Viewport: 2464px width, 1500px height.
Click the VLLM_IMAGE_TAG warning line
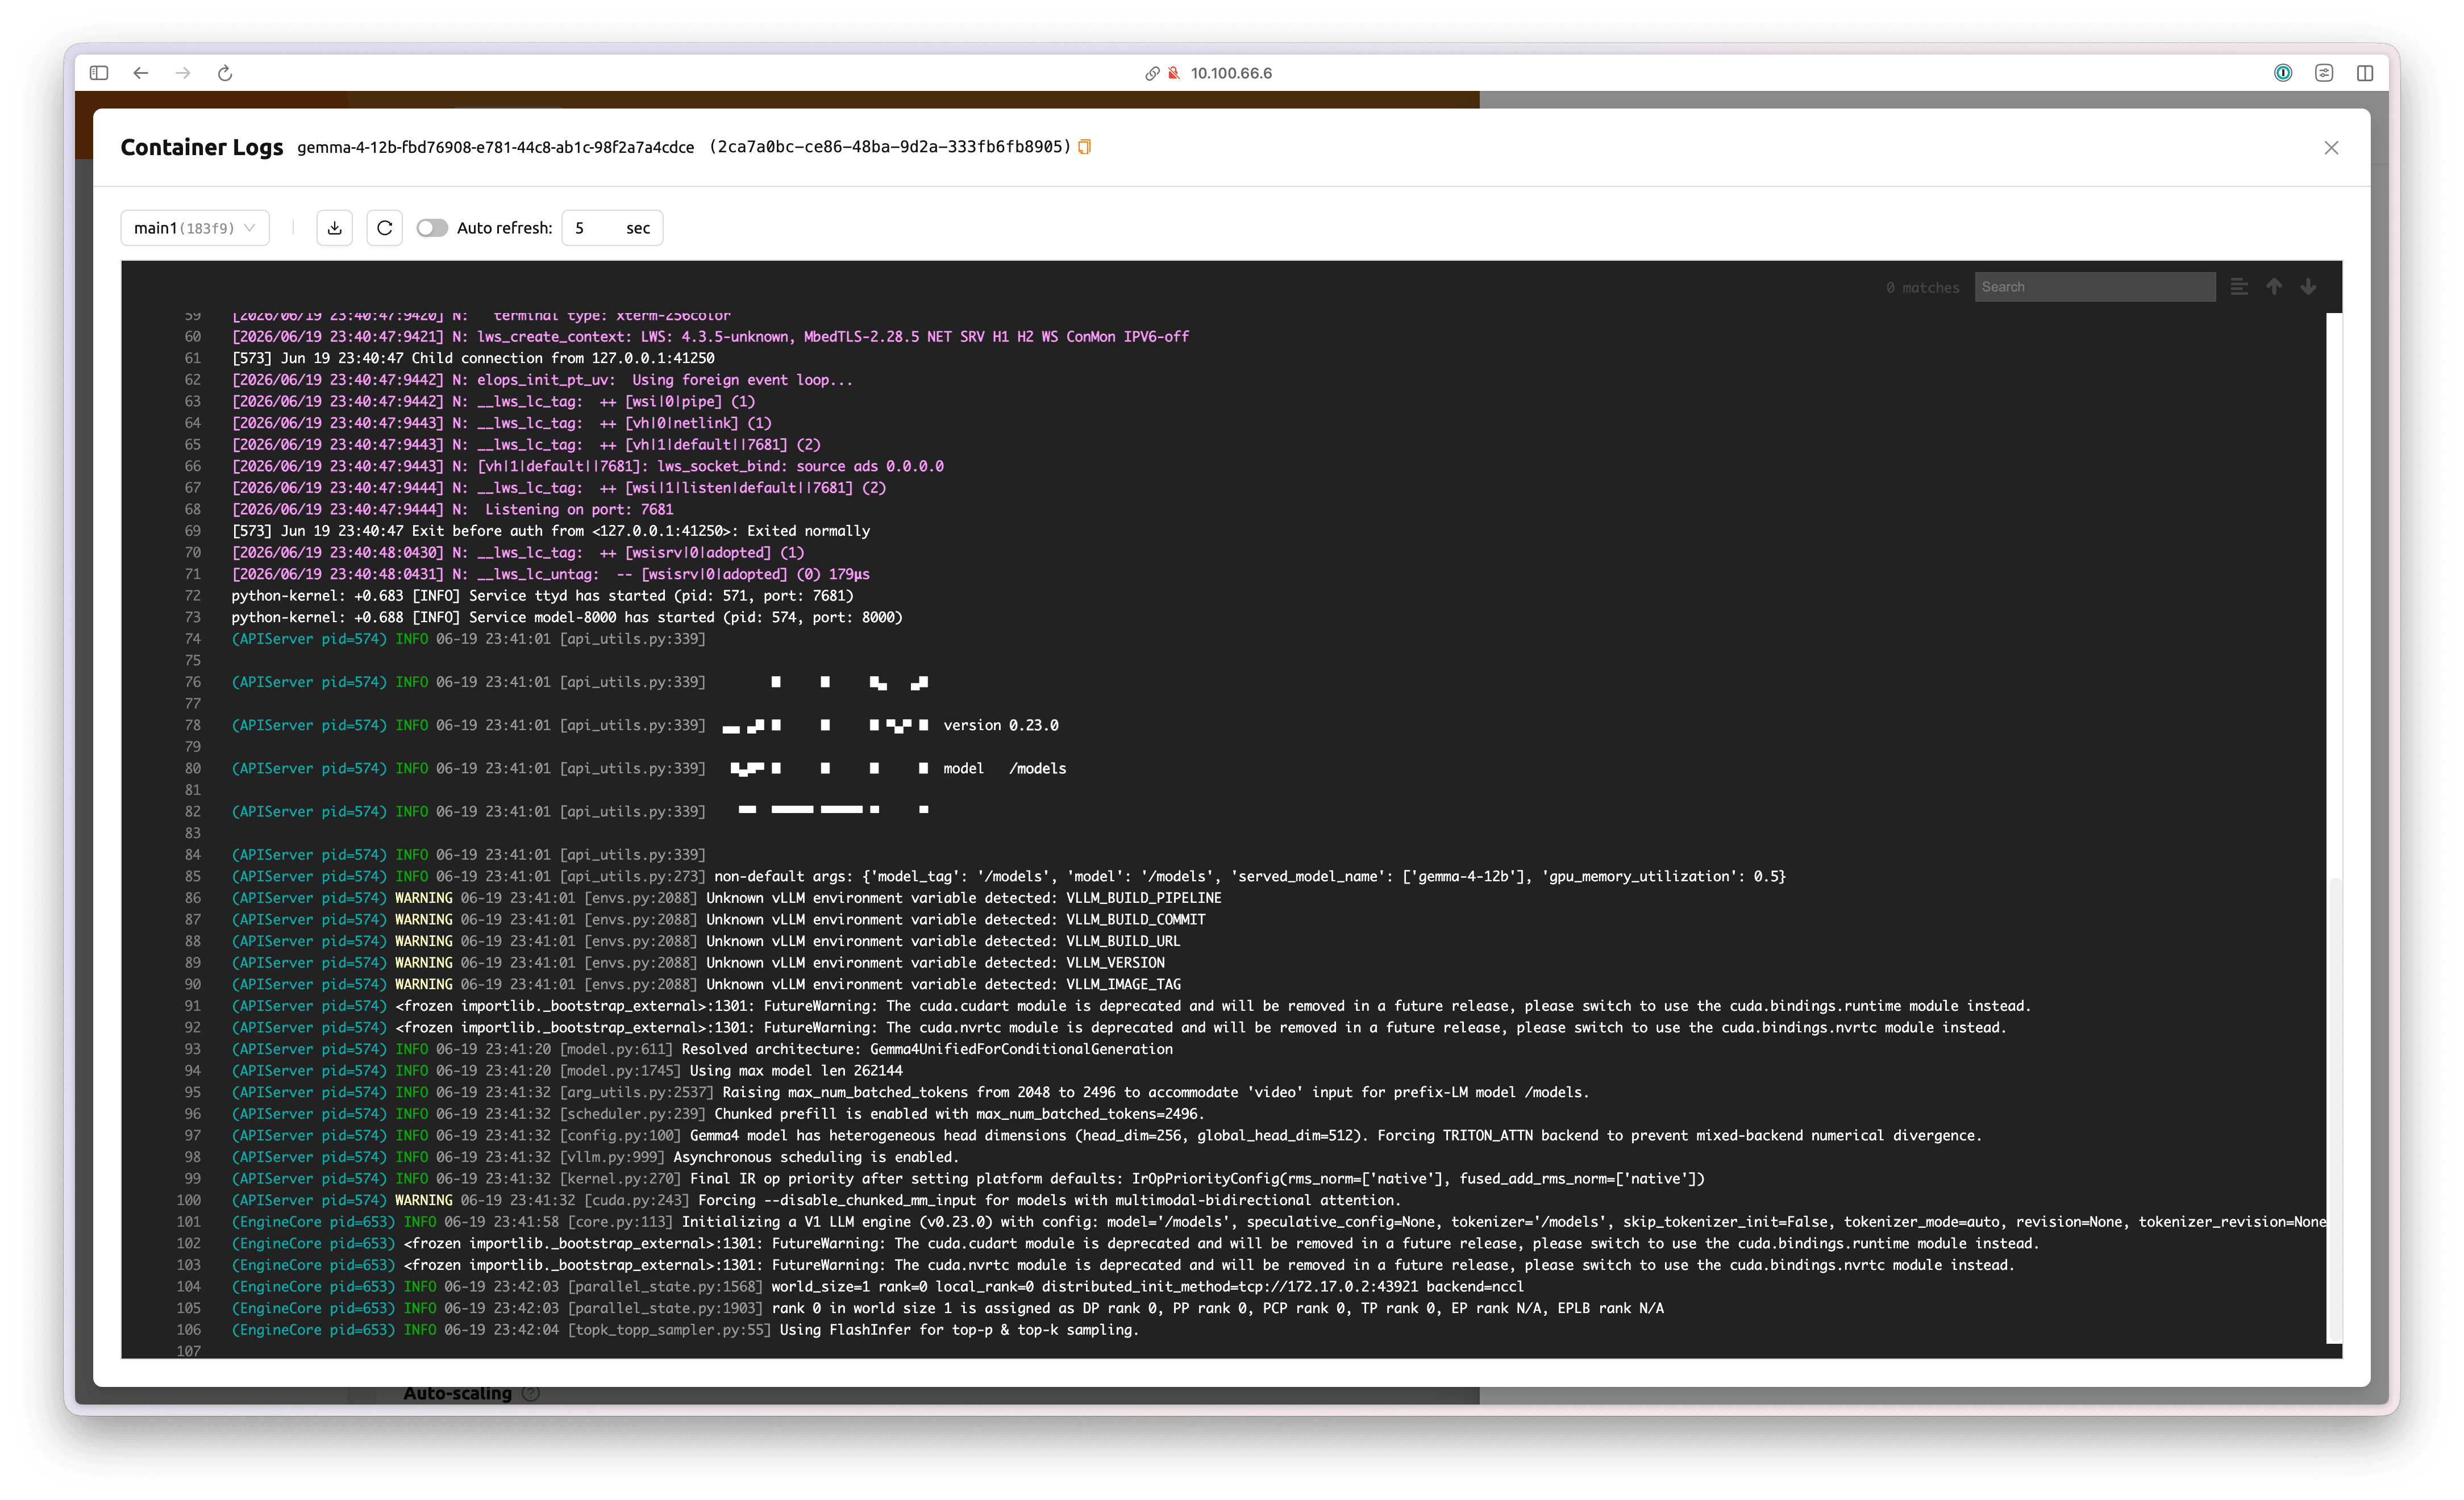click(706, 985)
